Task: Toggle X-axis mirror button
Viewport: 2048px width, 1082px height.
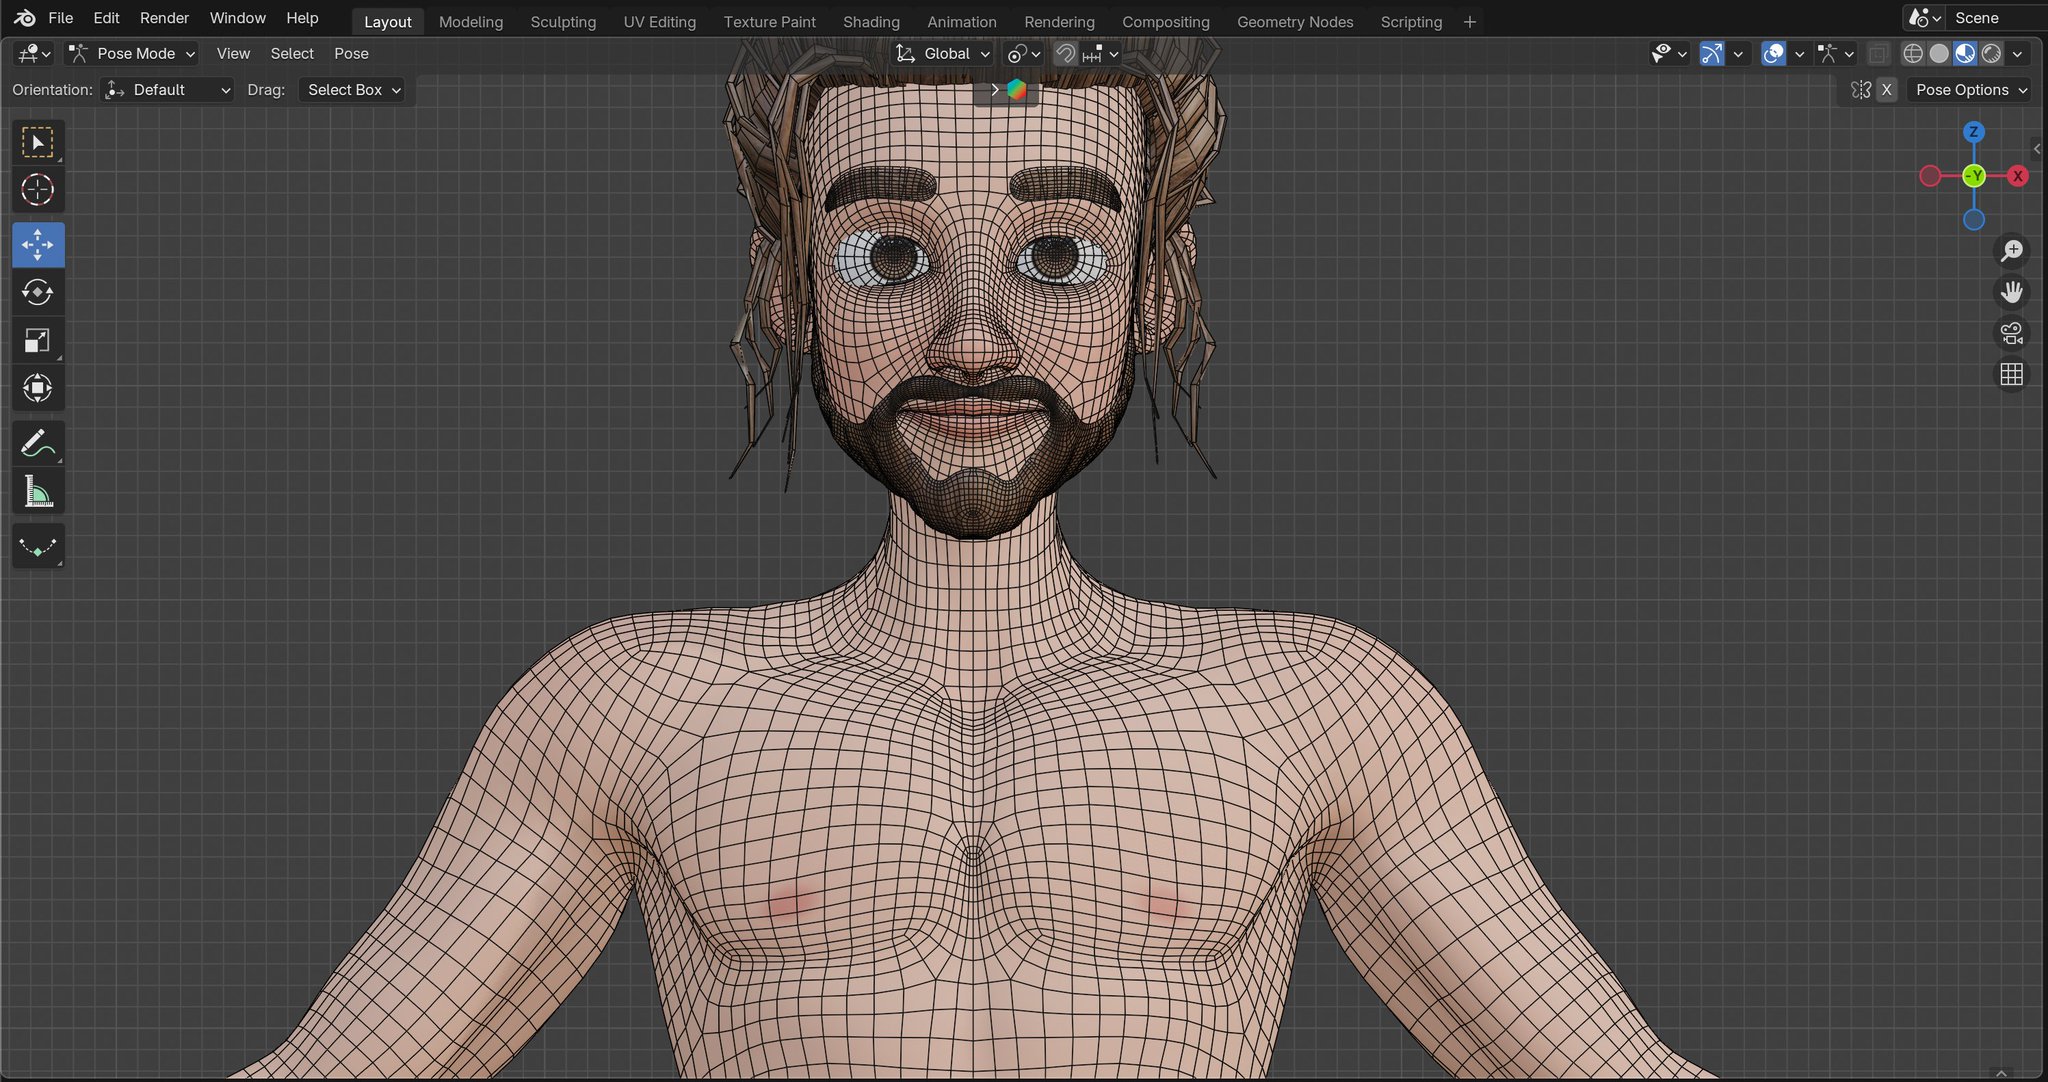Action: point(1887,90)
